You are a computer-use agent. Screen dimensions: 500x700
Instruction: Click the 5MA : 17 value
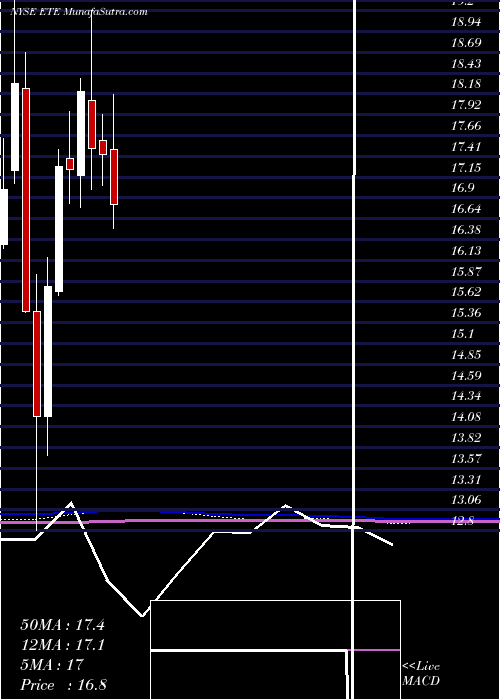click(x=52, y=665)
